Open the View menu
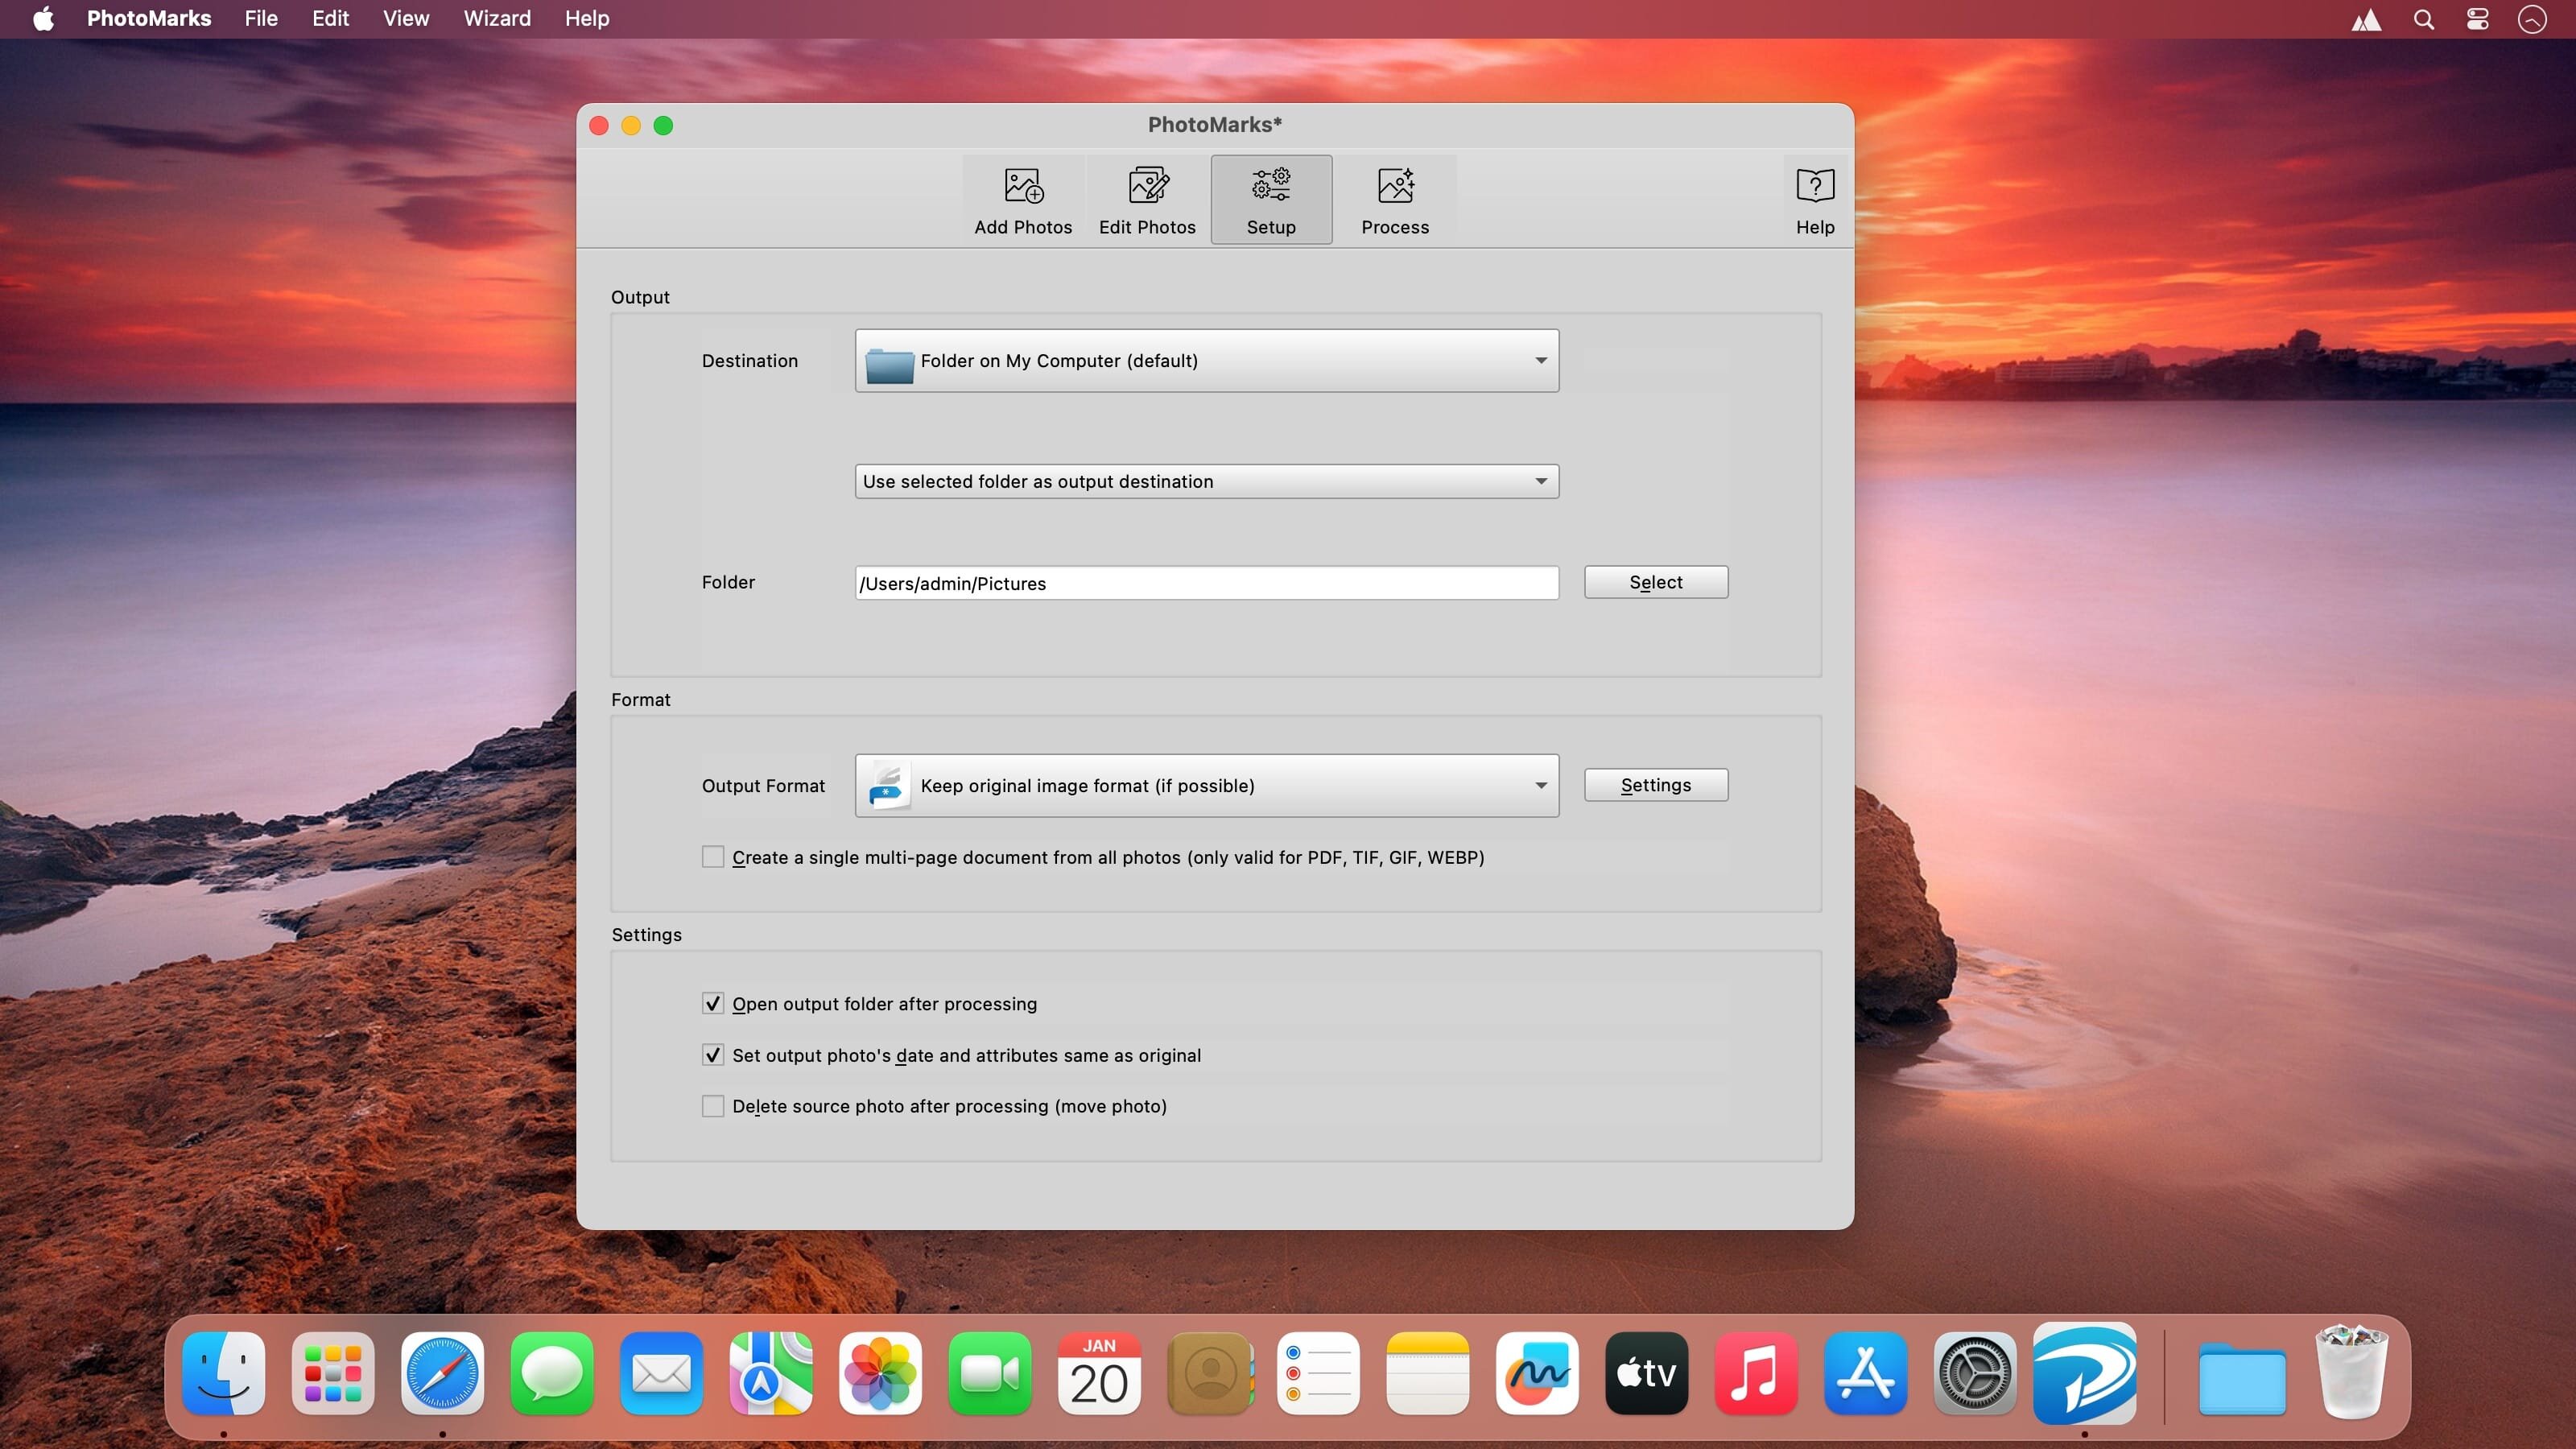This screenshot has height=1449, width=2576. coord(405,19)
